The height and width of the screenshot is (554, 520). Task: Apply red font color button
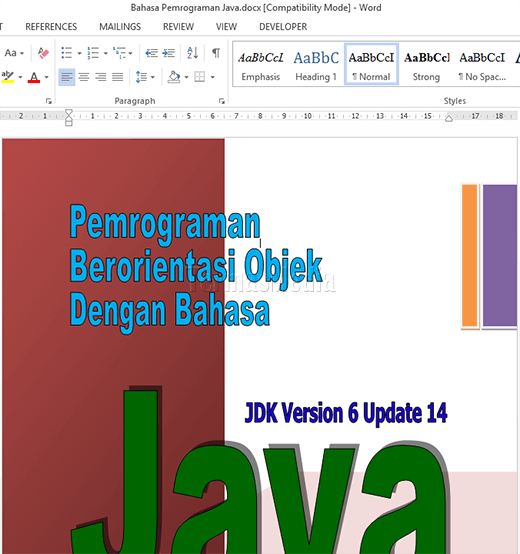click(34, 77)
